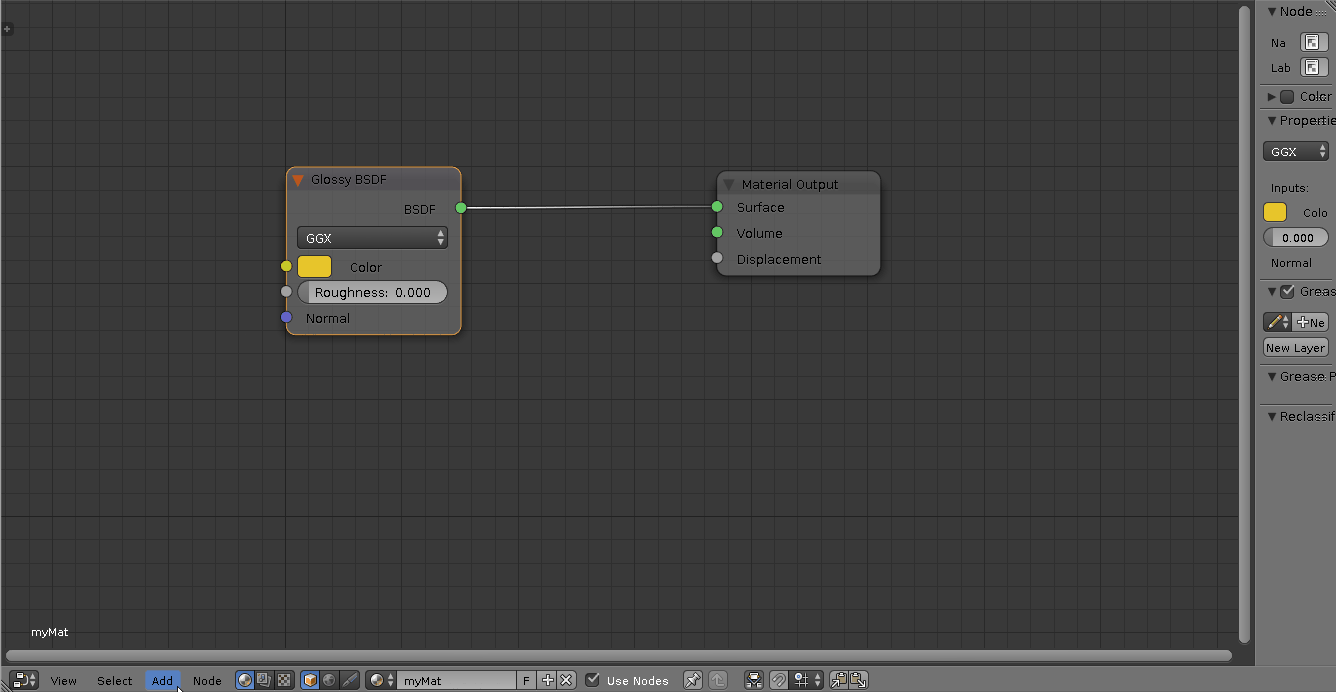Open the View menu

click(x=64, y=681)
